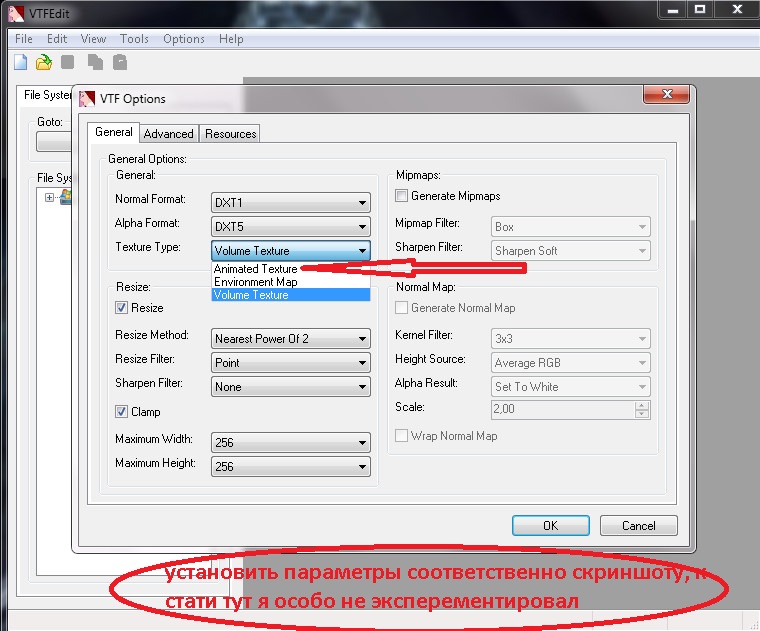Open the Maximum Width dropdown

pyautogui.click(x=291, y=442)
